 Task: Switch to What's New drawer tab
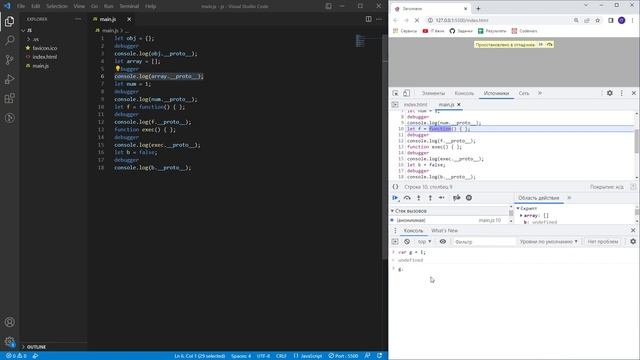point(444,231)
